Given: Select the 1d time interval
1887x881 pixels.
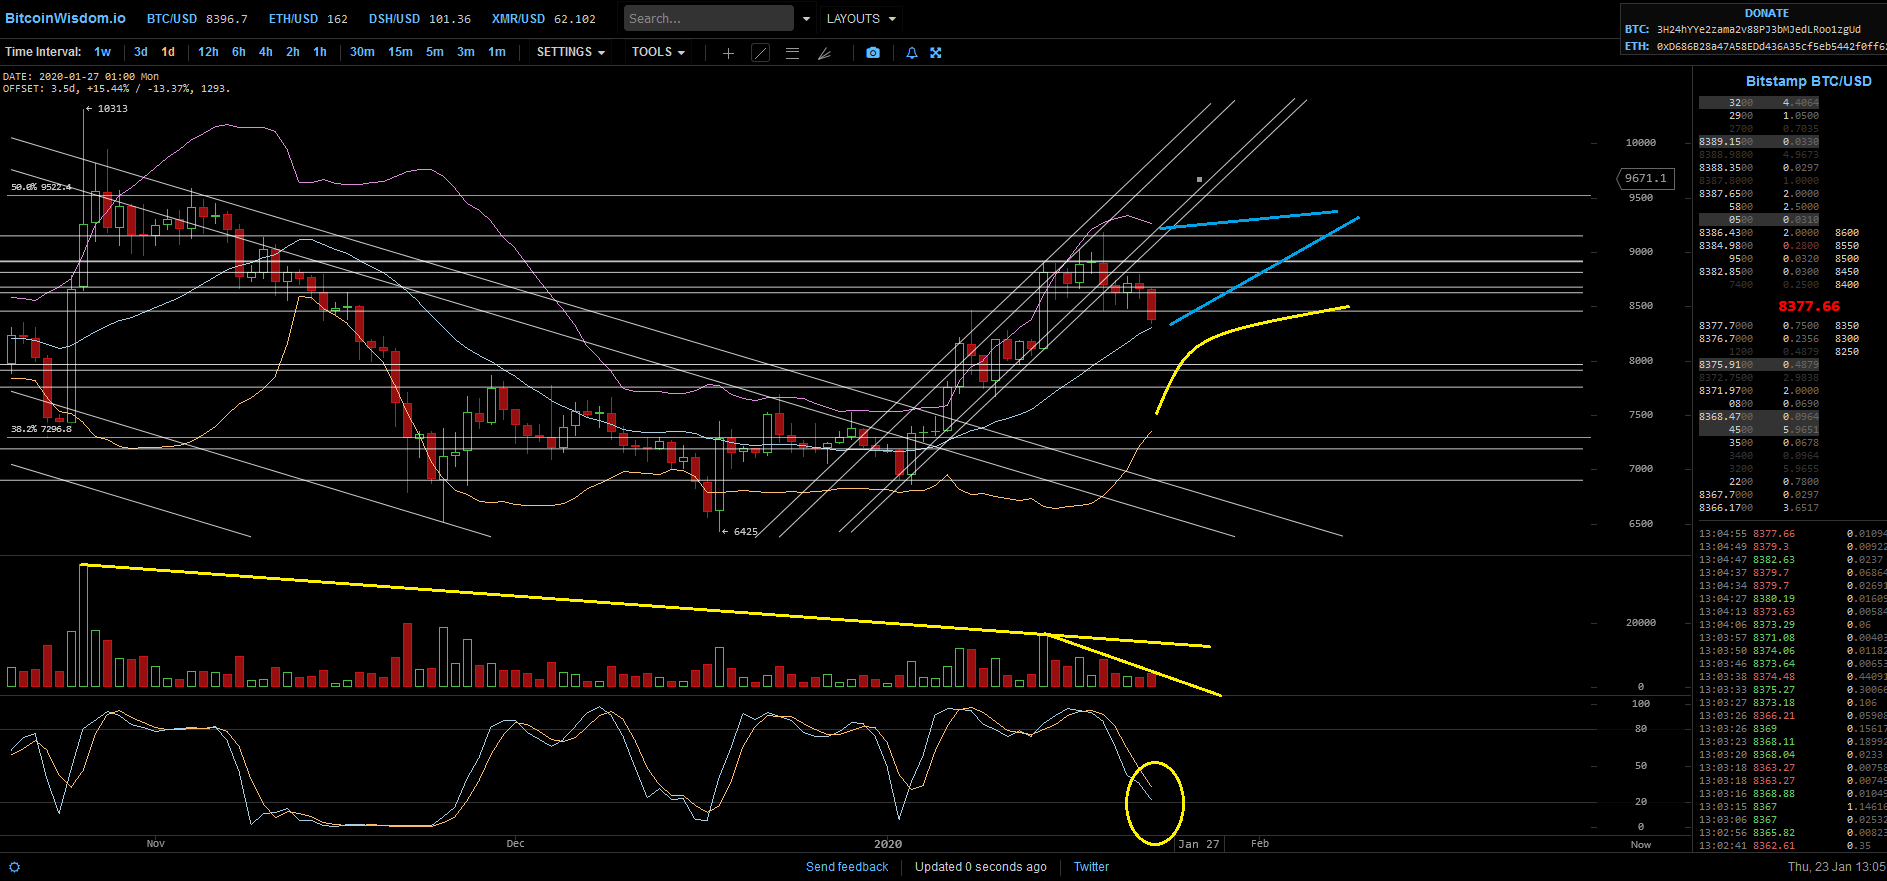Looking at the screenshot, I should [x=168, y=52].
